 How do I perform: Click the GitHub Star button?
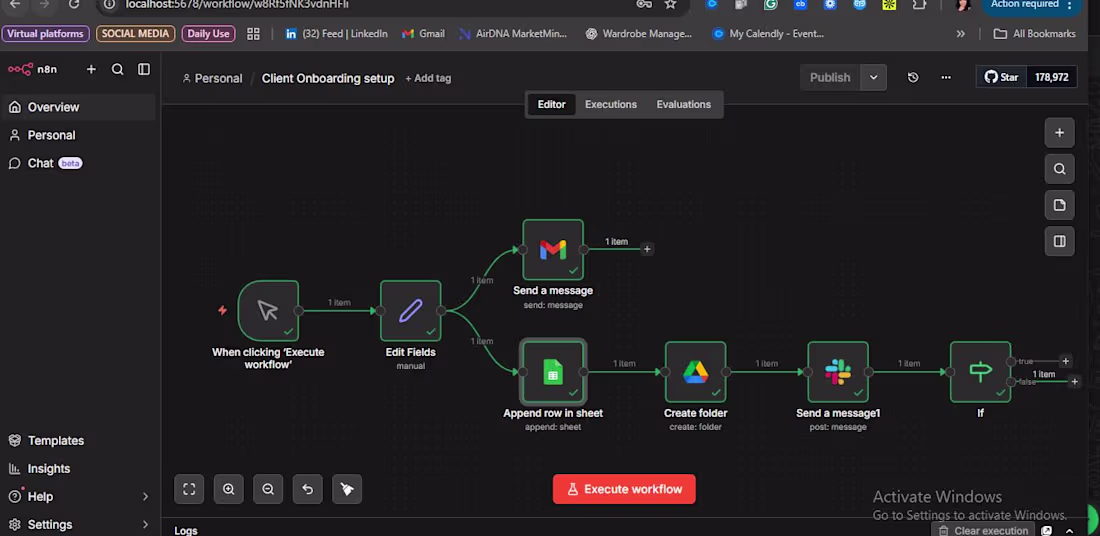pos(1001,77)
